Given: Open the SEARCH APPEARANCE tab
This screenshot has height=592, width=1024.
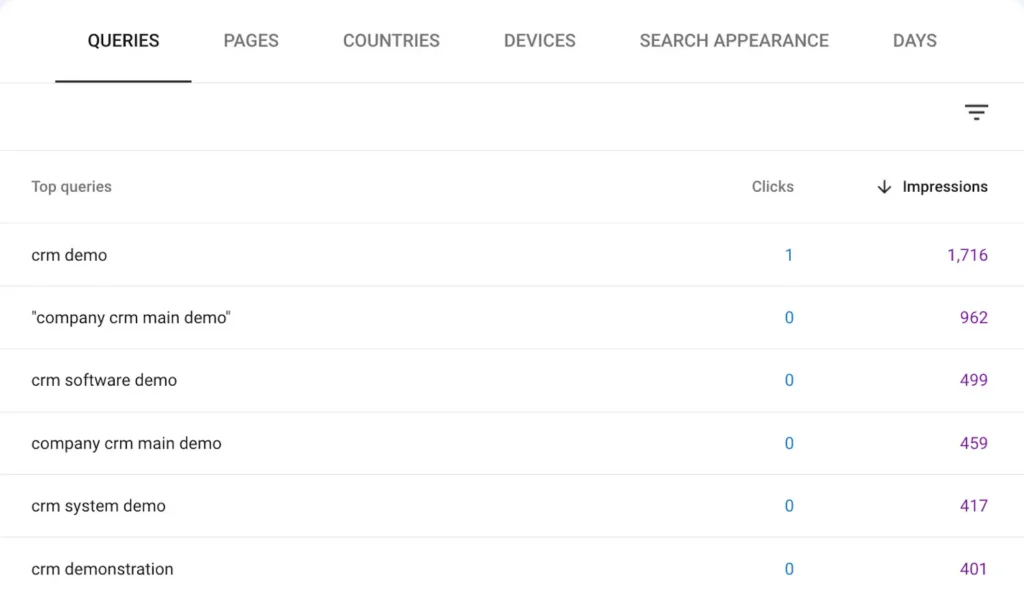Looking at the screenshot, I should 734,41.
